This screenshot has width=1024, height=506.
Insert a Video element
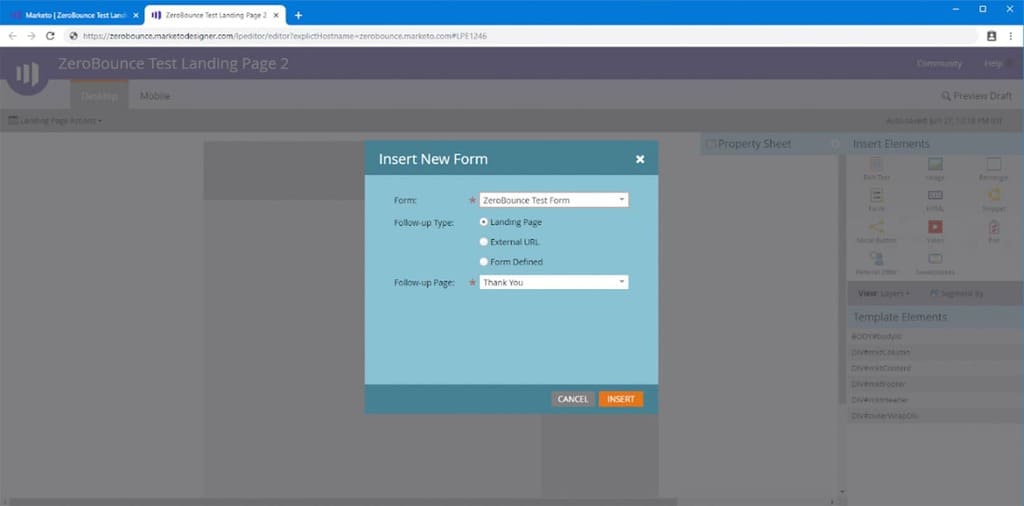[935, 232]
